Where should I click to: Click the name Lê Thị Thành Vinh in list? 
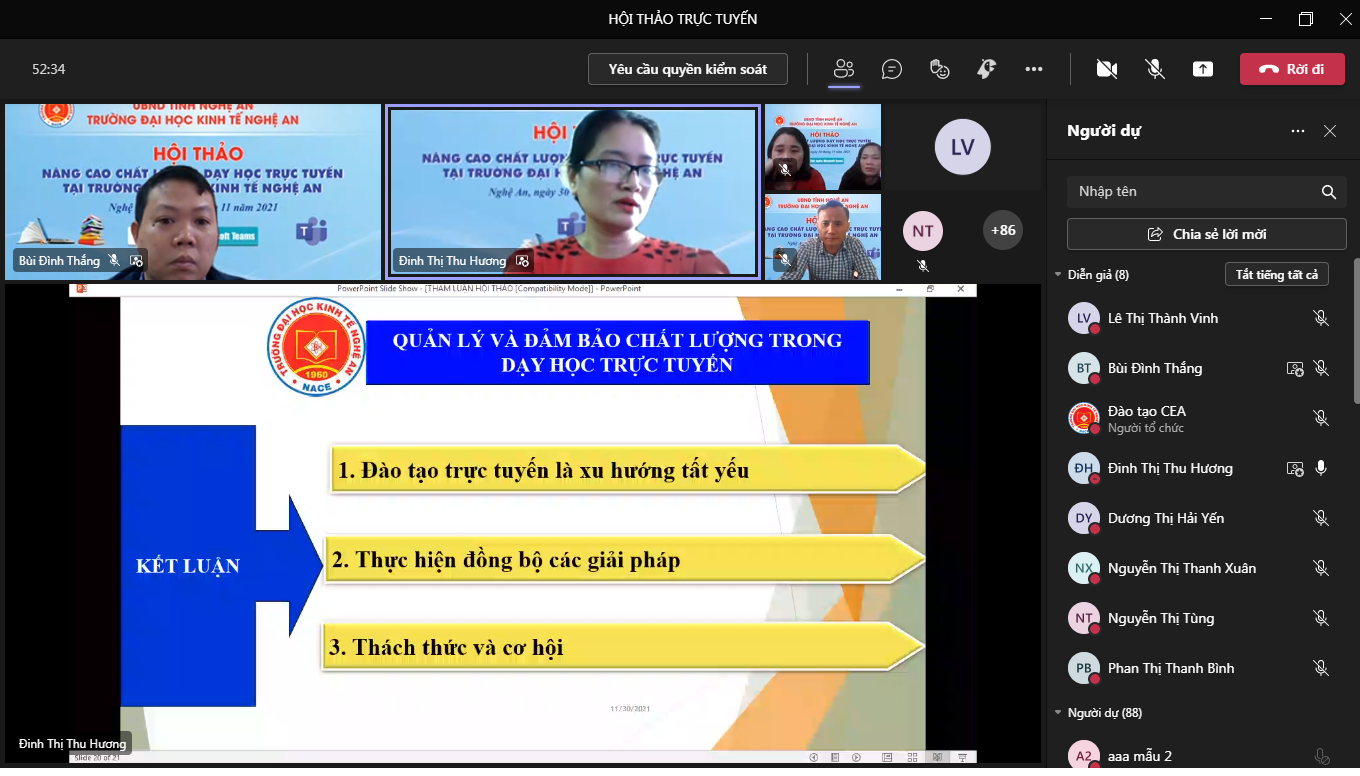coord(1163,318)
